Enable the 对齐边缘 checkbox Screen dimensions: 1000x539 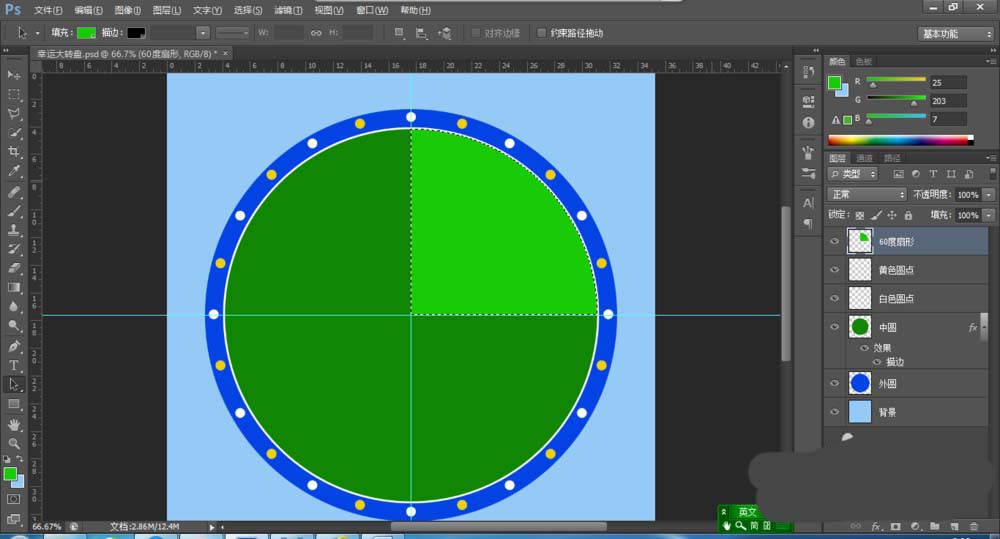point(476,33)
